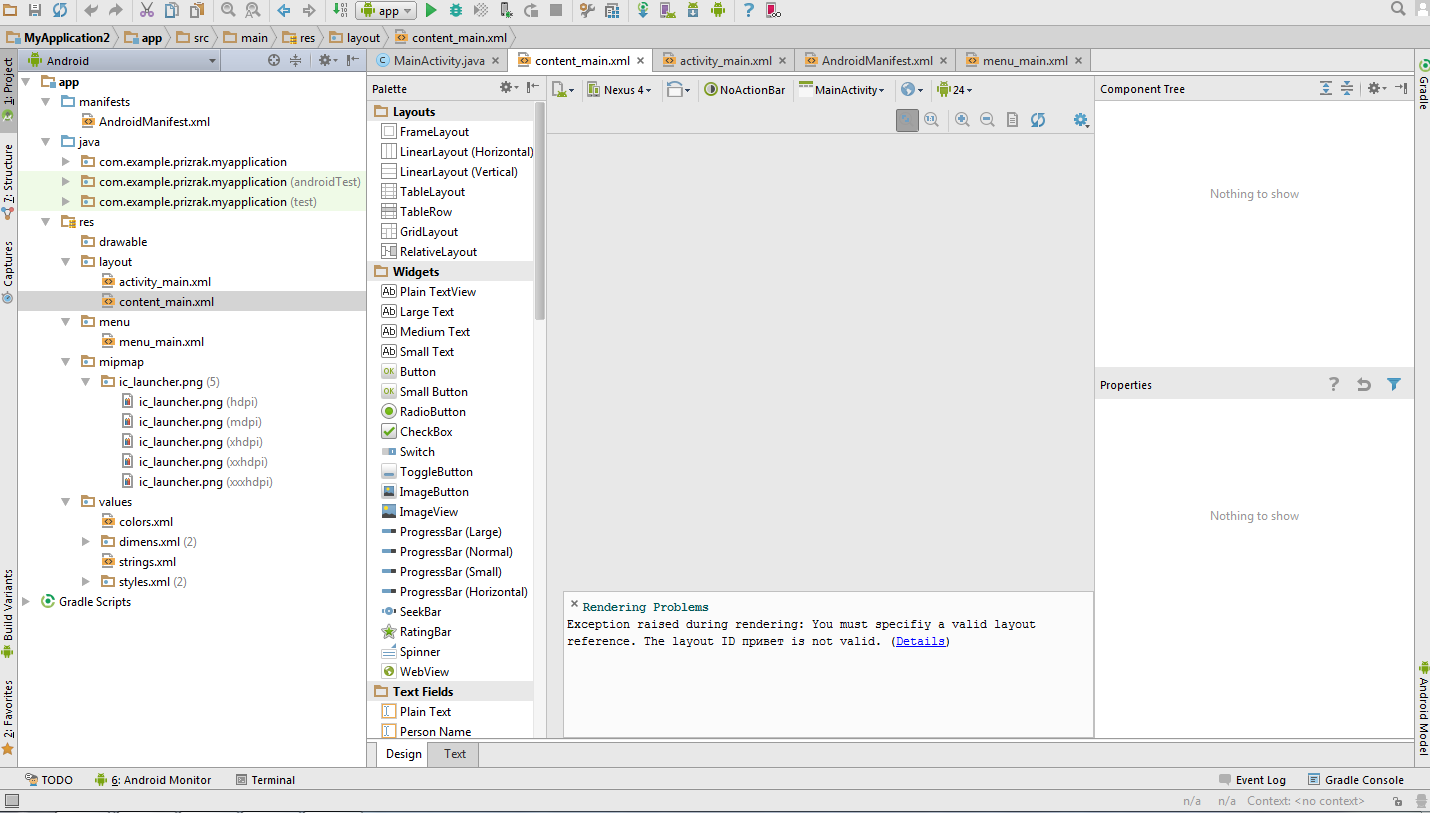
Task: Click the Zoom In icon in designer
Action: [x=962, y=119]
